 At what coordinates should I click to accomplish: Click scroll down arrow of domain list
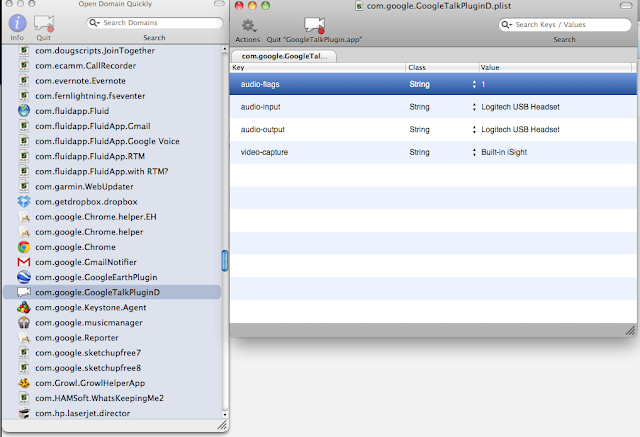(224, 415)
